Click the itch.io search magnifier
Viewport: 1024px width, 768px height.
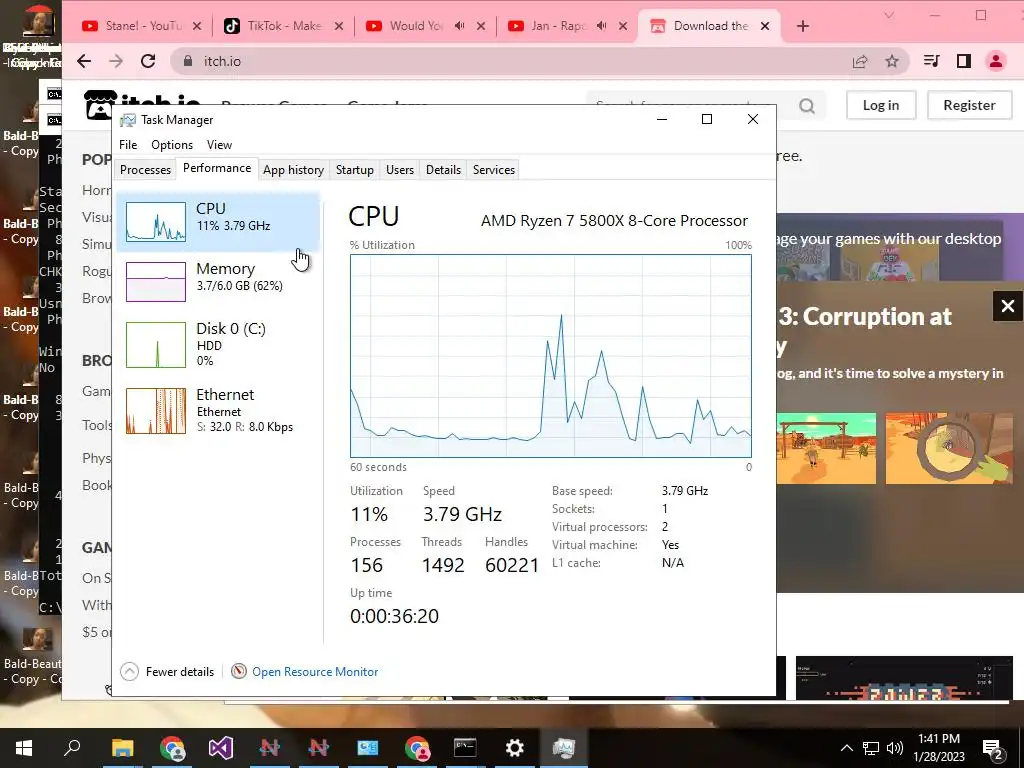pyautogui.click(x=807, y=105)
